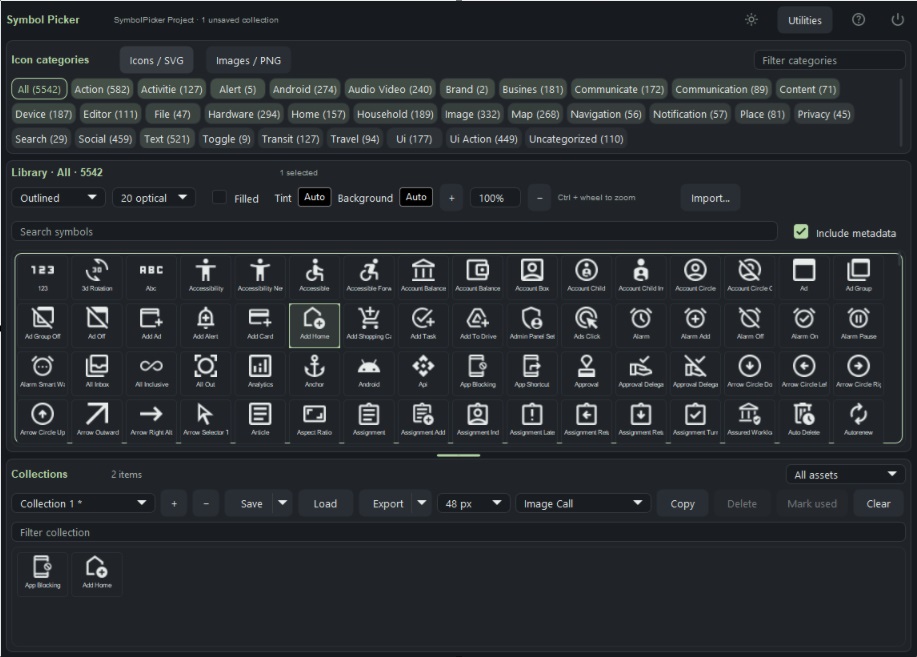Filter by the Navigation (56) category

606,114
